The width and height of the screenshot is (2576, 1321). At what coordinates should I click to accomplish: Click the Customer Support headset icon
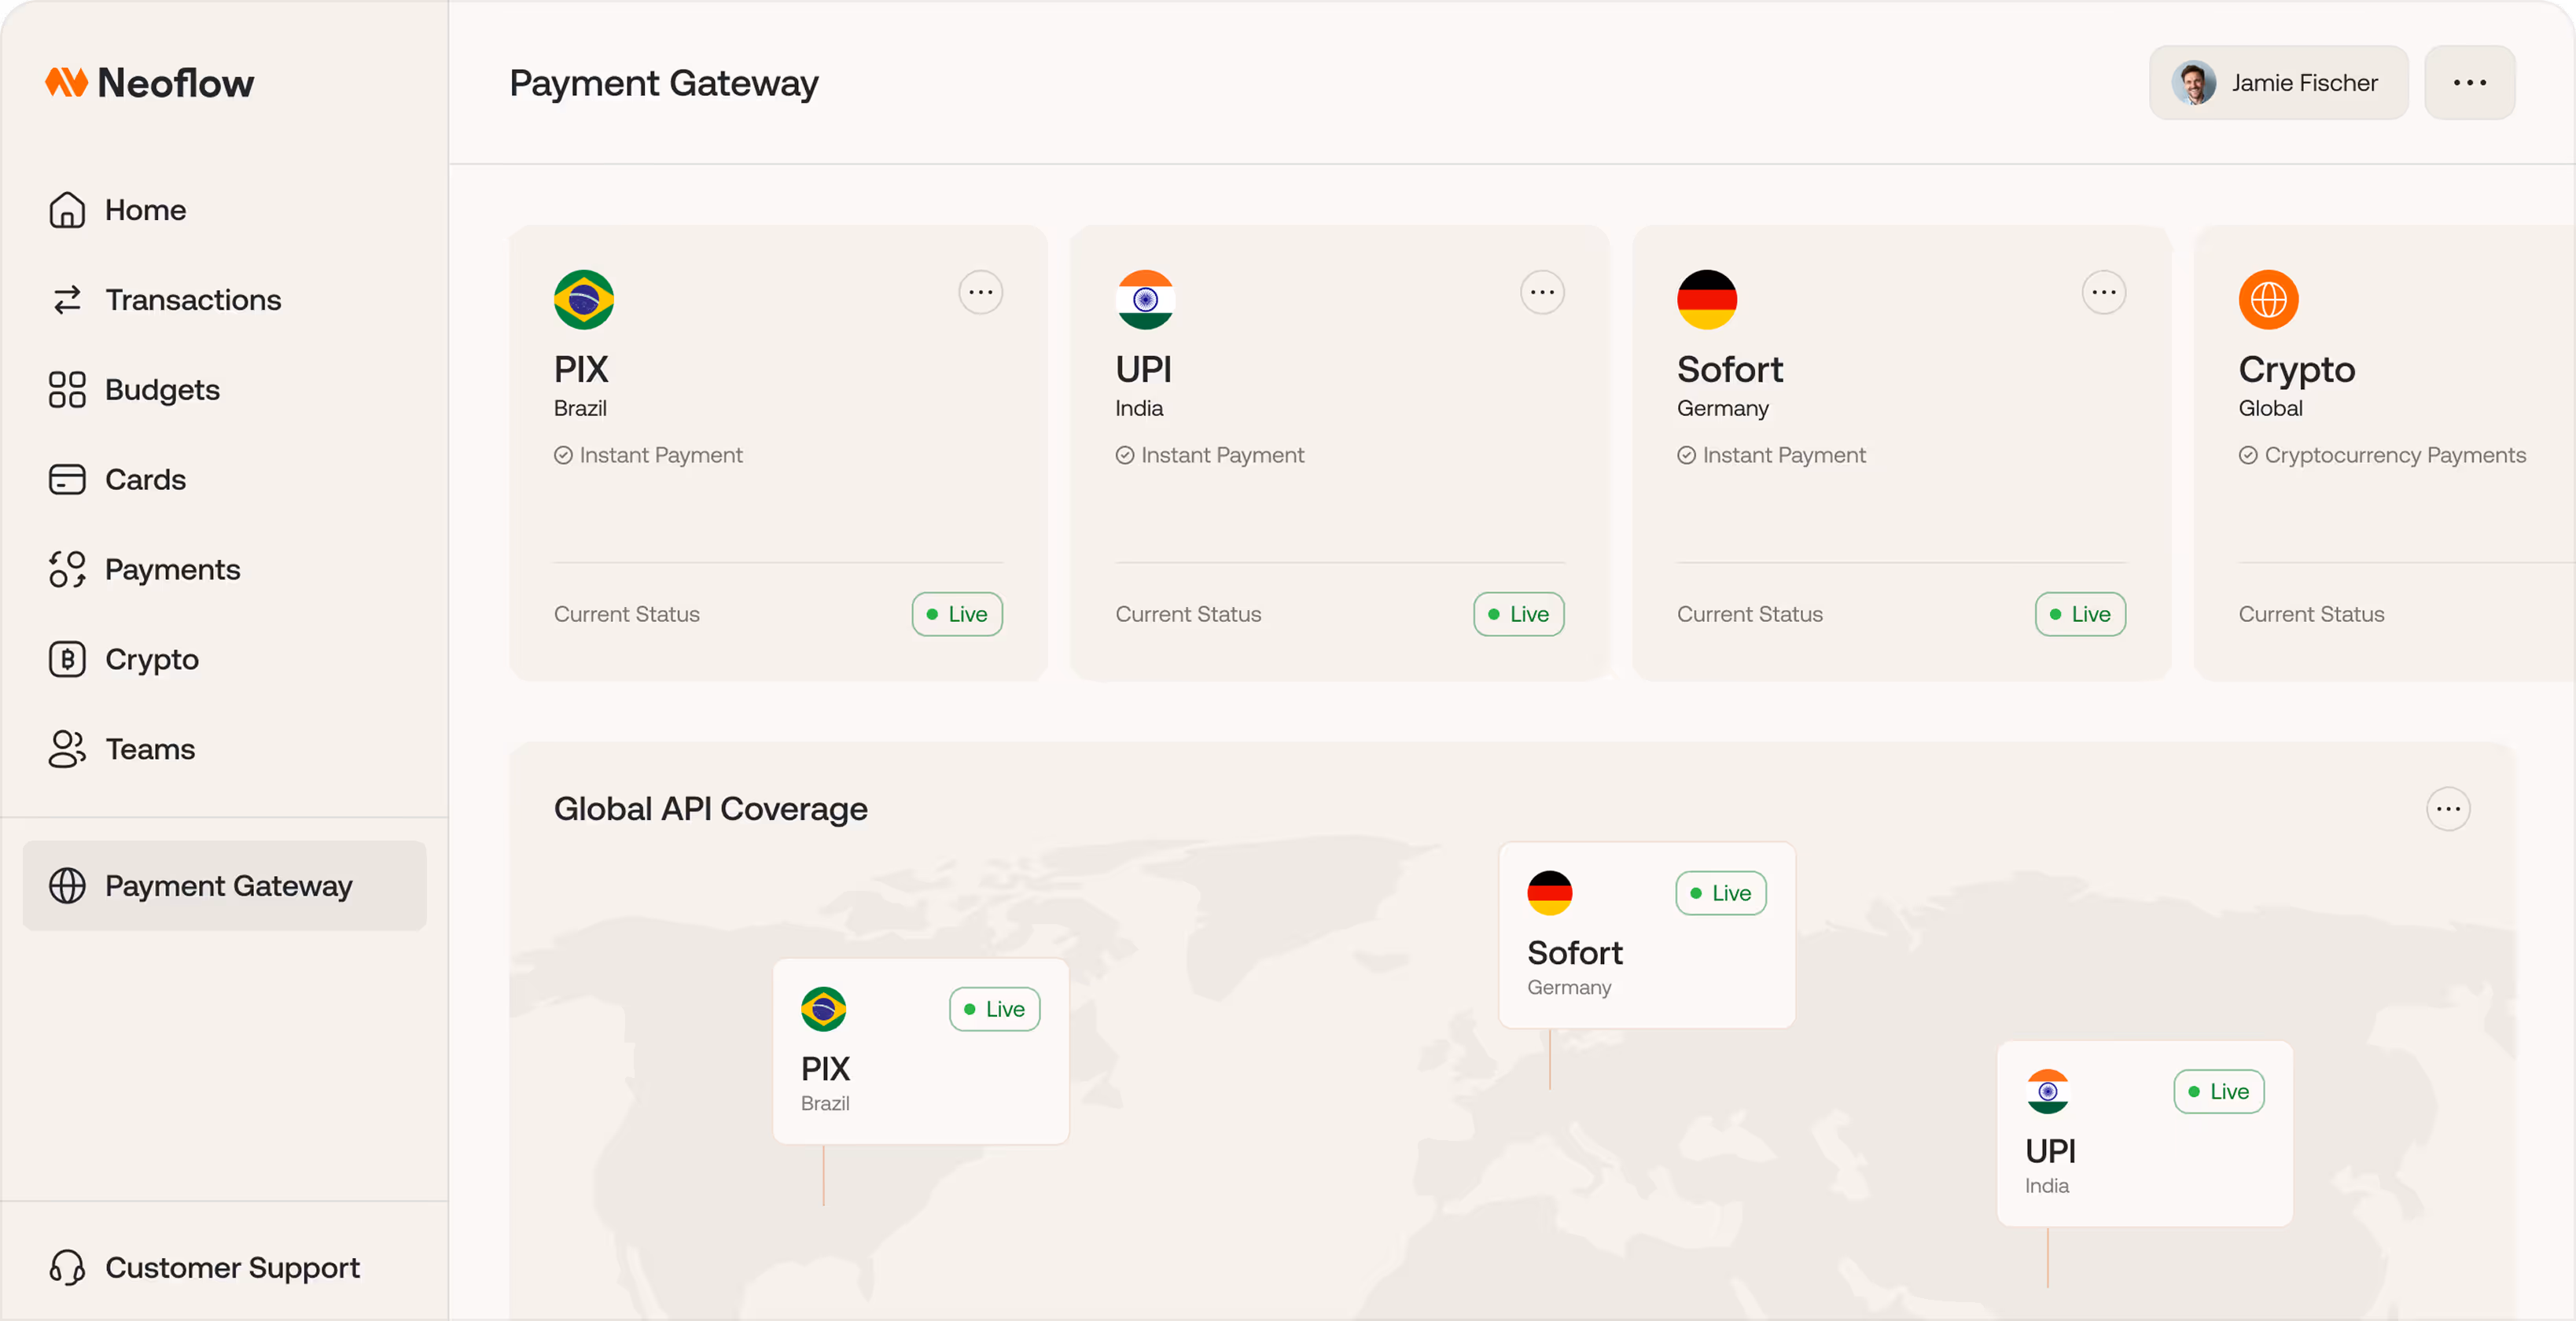tap(66, 1267)
